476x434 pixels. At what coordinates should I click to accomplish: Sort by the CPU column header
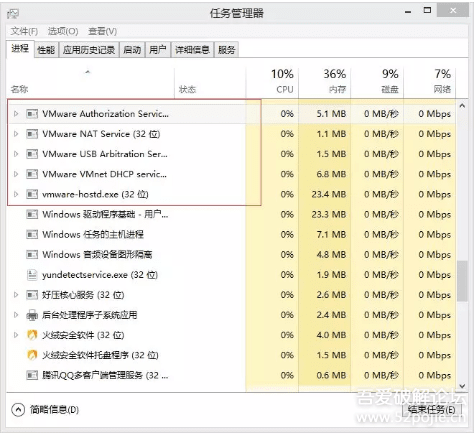tap(272, 83)
